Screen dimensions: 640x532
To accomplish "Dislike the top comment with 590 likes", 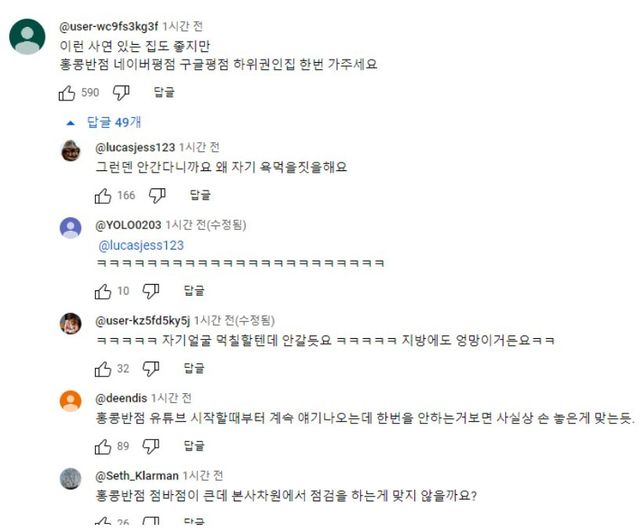I will coord(120,93).
